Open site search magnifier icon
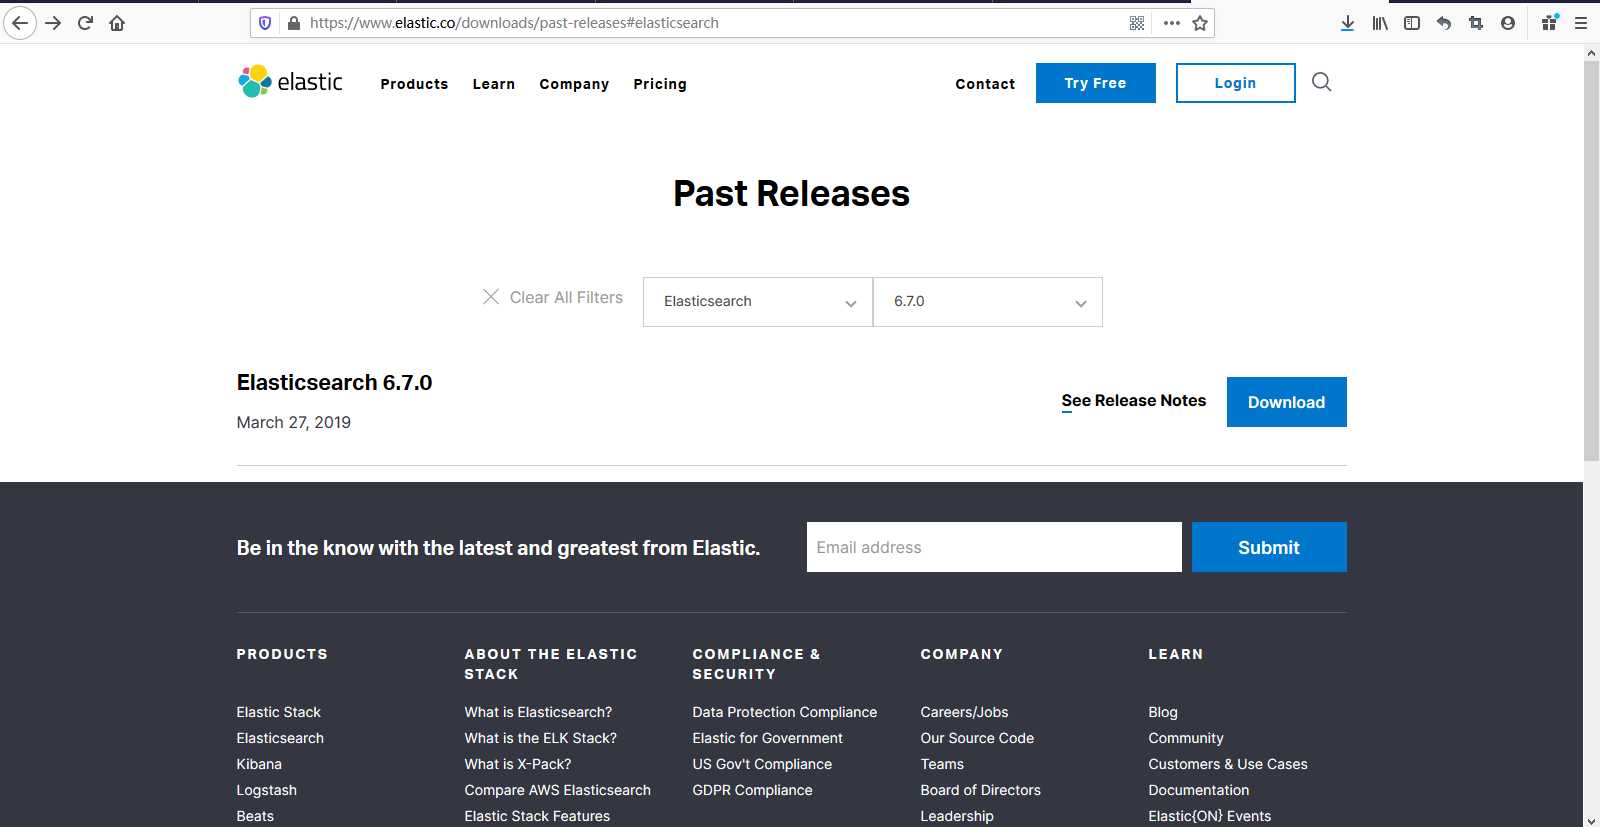 [1322, 82]
